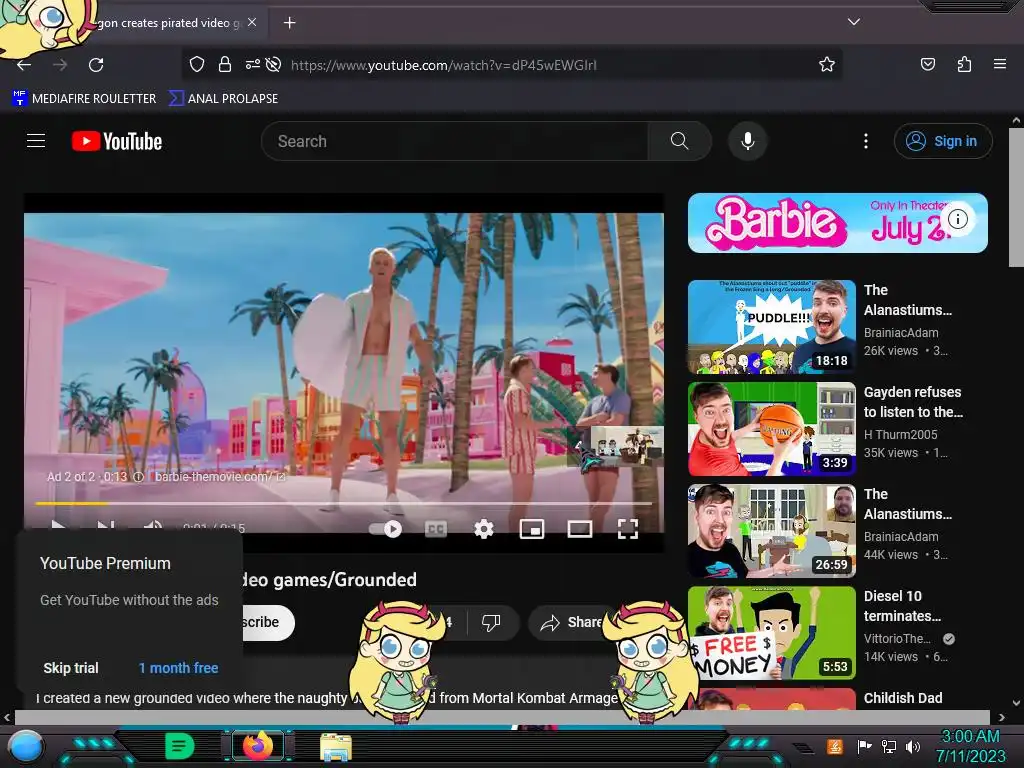The image size is (1024, 768).
Task: Open H Thurm2005 channel name
Action: click(901, 434)
